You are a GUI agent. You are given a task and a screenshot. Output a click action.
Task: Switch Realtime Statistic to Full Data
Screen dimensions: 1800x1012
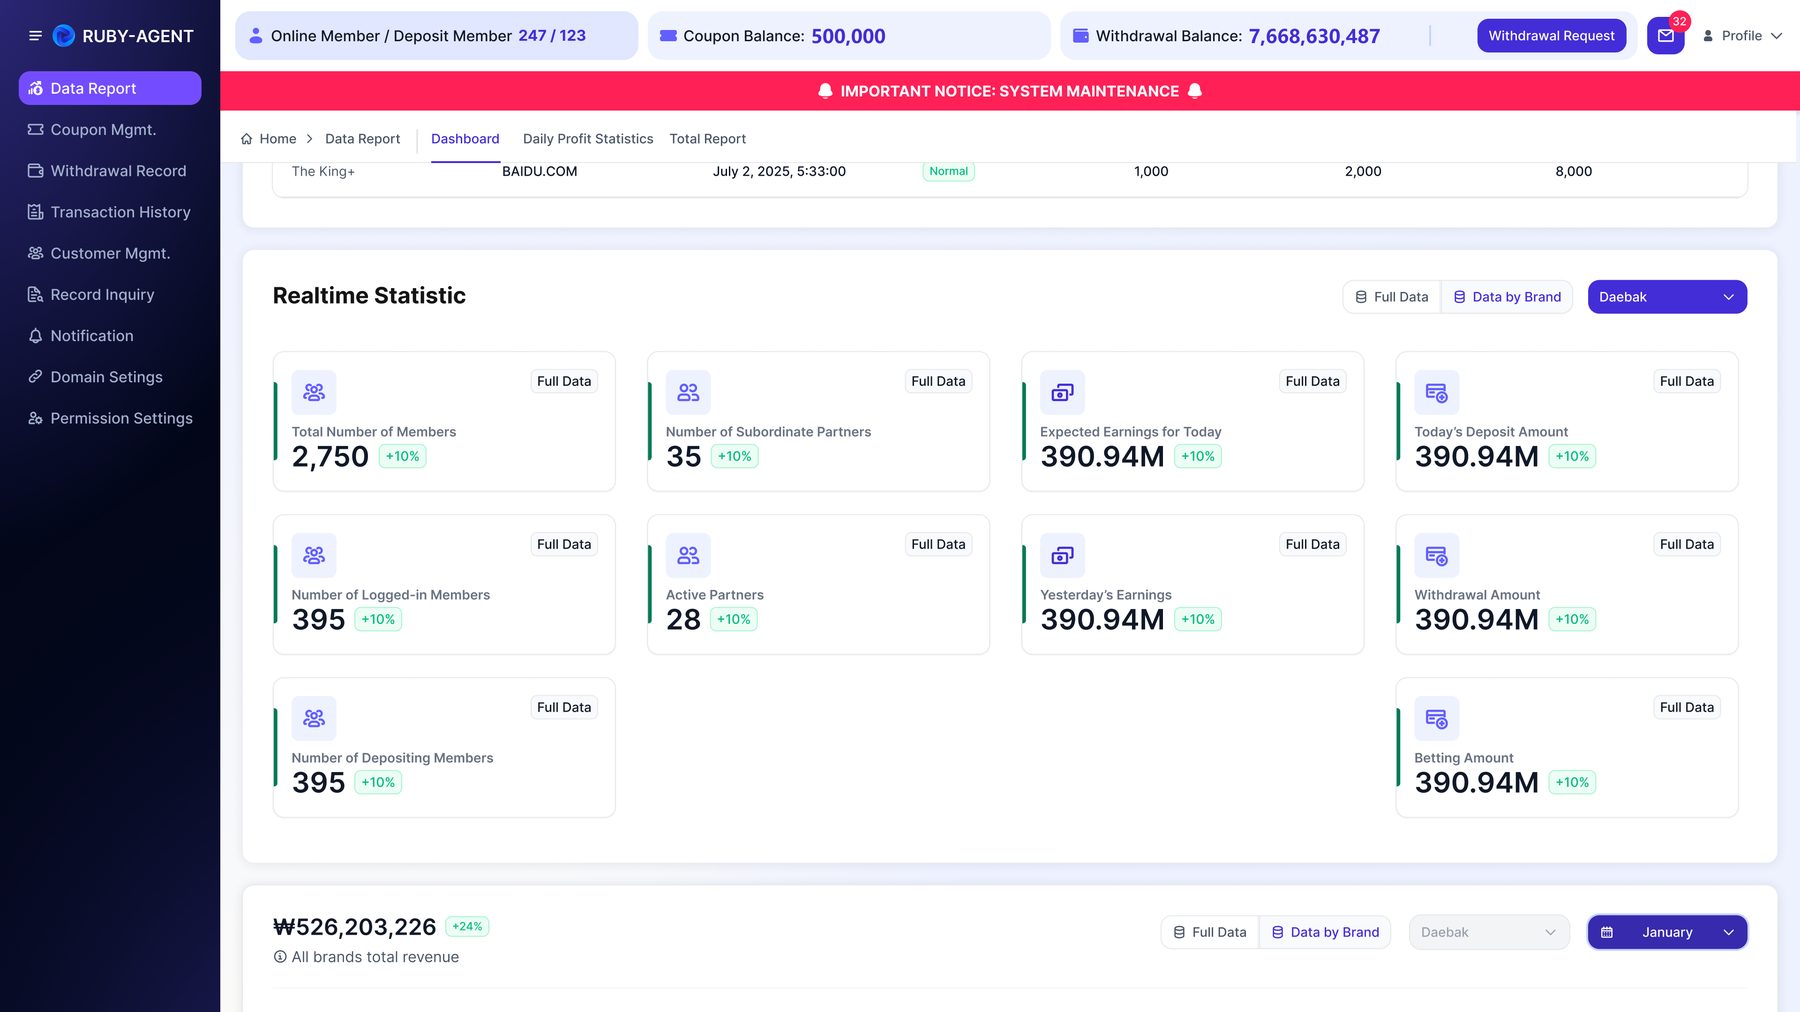tap(1391, 297)
